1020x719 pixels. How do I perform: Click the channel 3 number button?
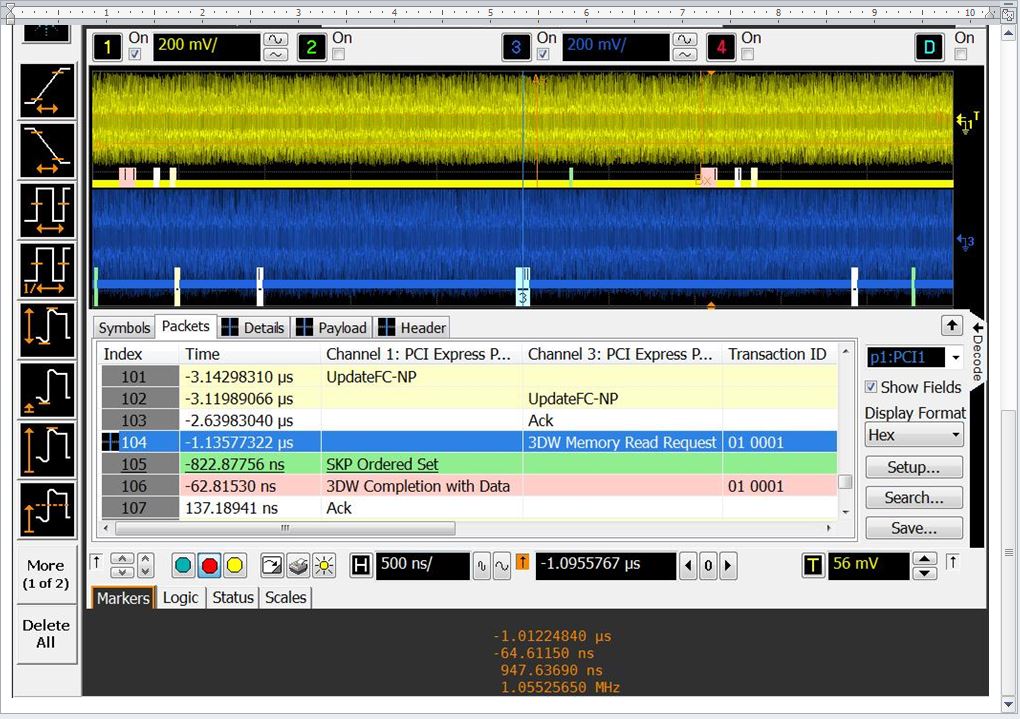(x=516, y=47)
